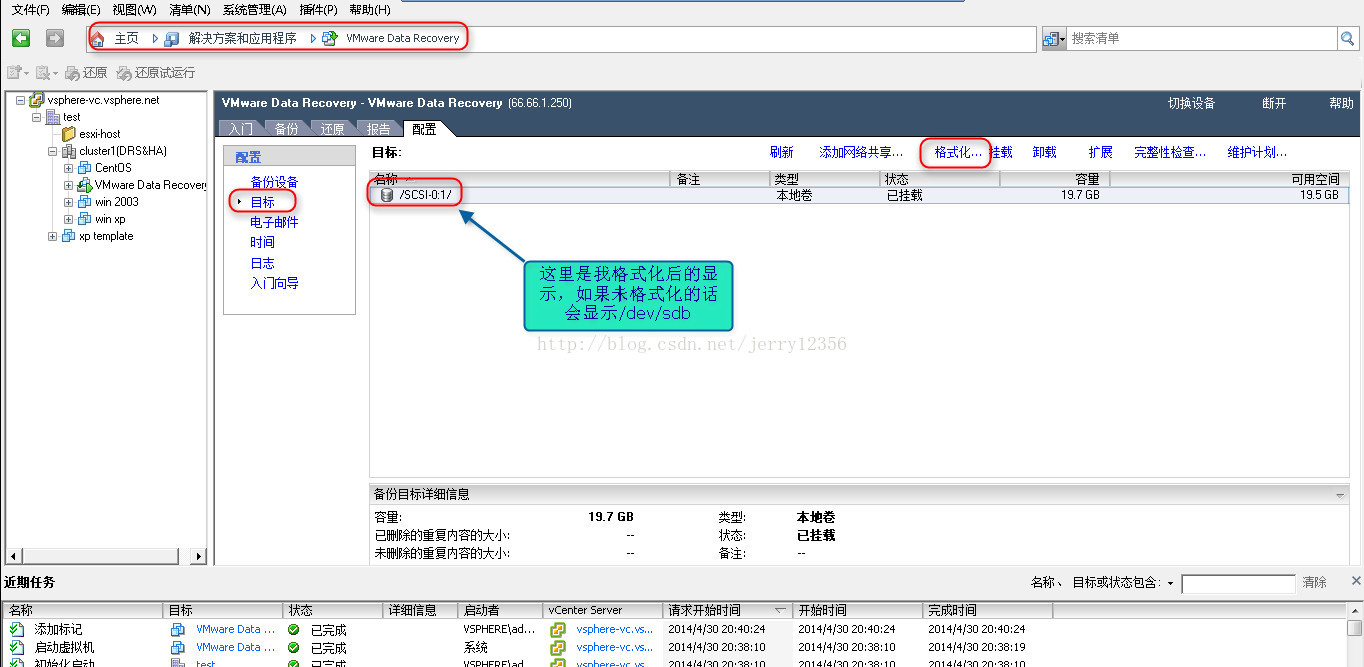
Task: Click the VMware Data Recovery breadcrumb icon
Action: pos(330,39)
